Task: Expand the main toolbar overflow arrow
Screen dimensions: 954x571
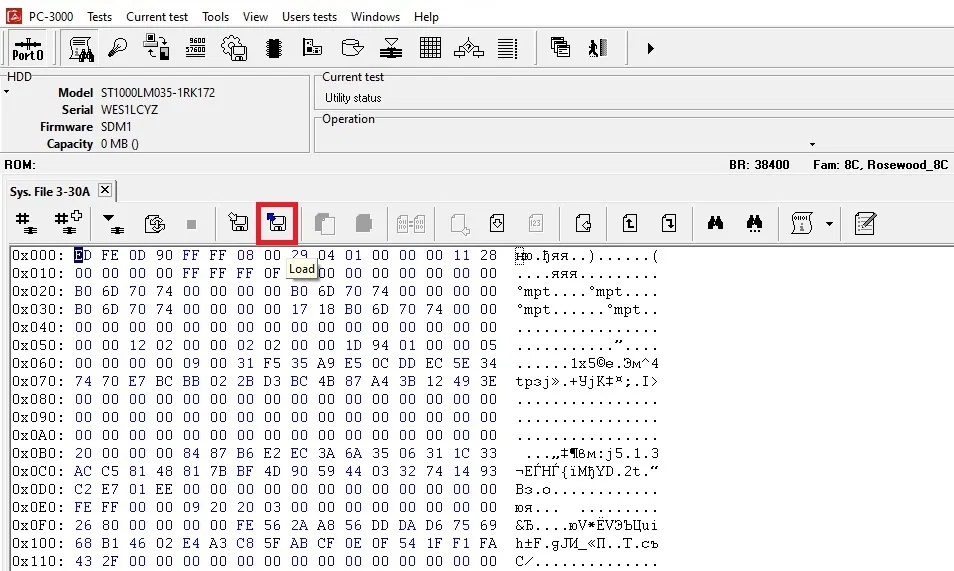Action: click(x=651, y=48)
